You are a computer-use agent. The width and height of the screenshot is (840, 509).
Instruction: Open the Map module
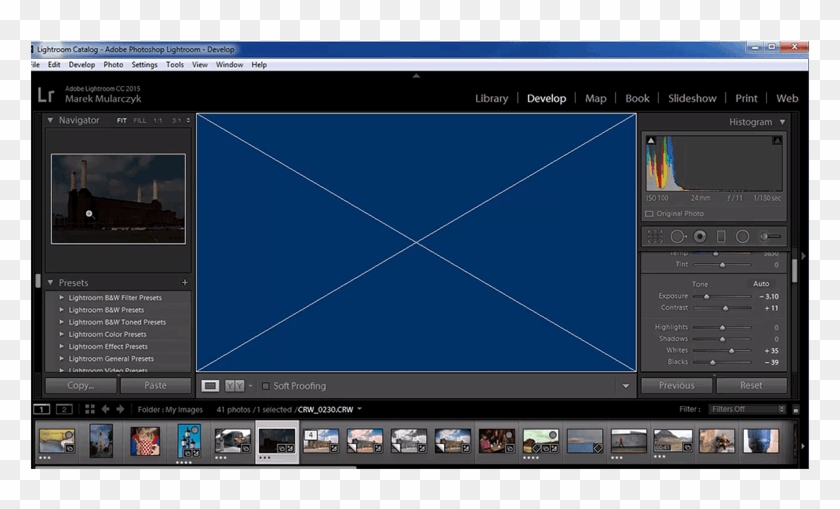595,99
